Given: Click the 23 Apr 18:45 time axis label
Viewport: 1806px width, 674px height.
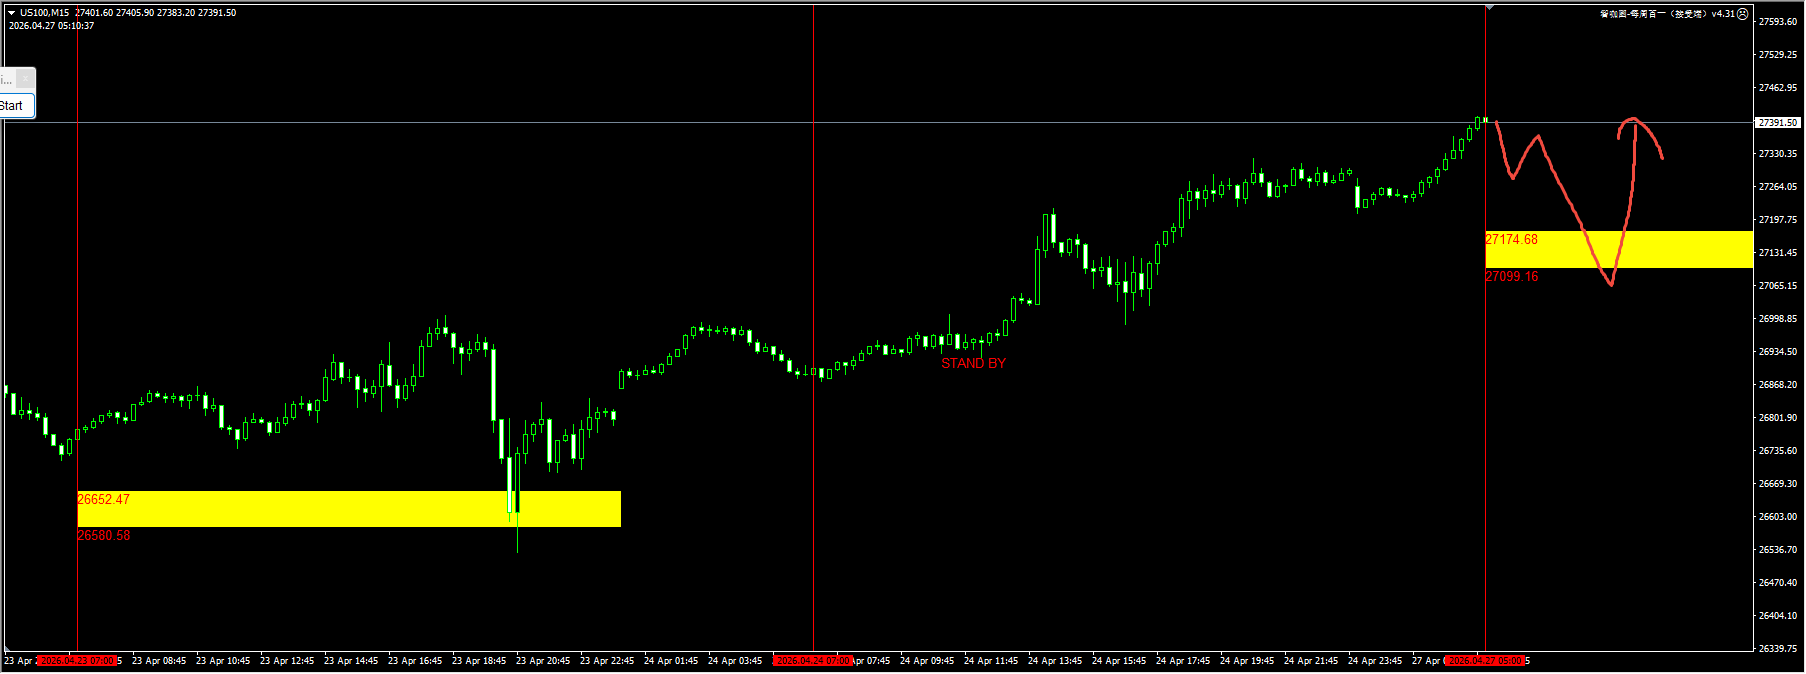Looking at the screenshot, I should point(479,661).
